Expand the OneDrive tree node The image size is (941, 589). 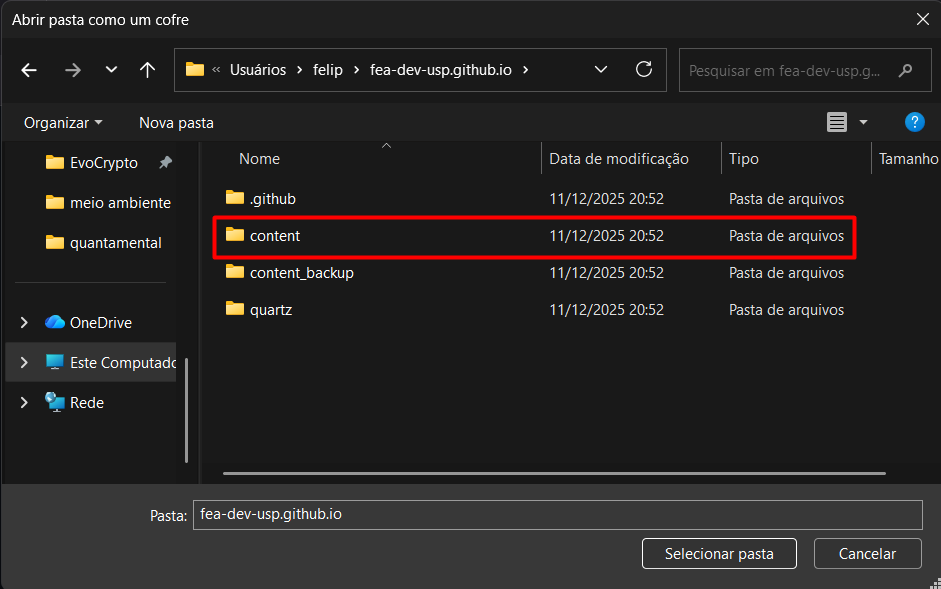25,323
